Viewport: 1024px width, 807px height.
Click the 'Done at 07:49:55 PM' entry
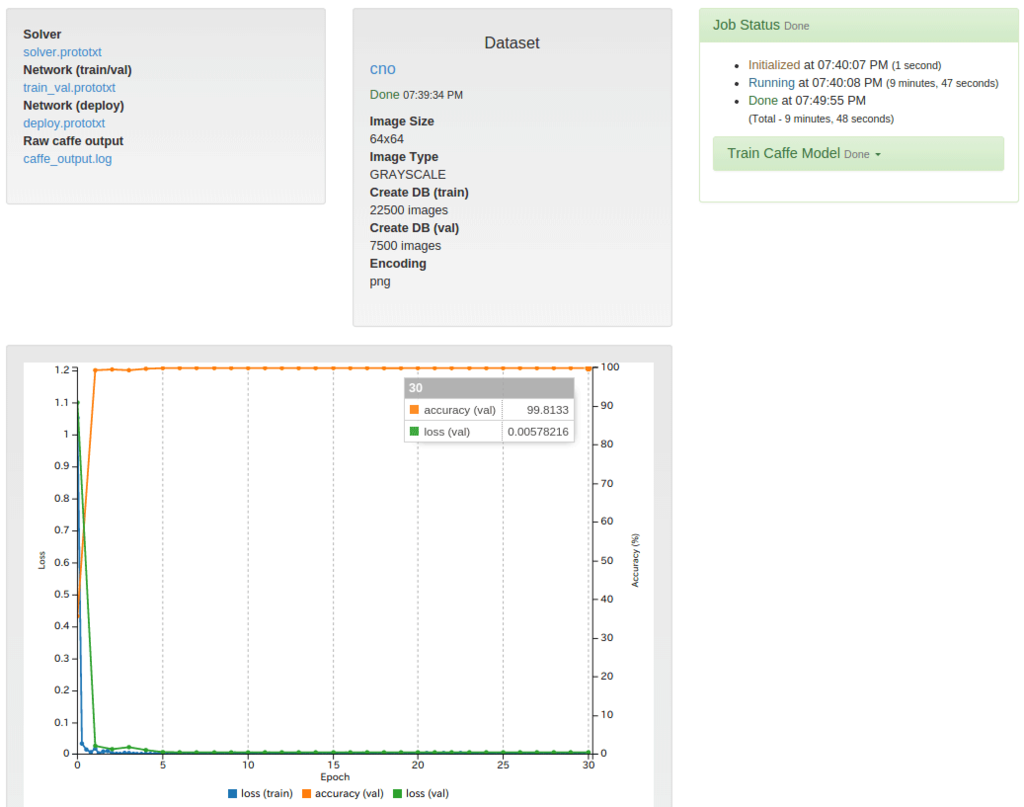pos(807,101)
